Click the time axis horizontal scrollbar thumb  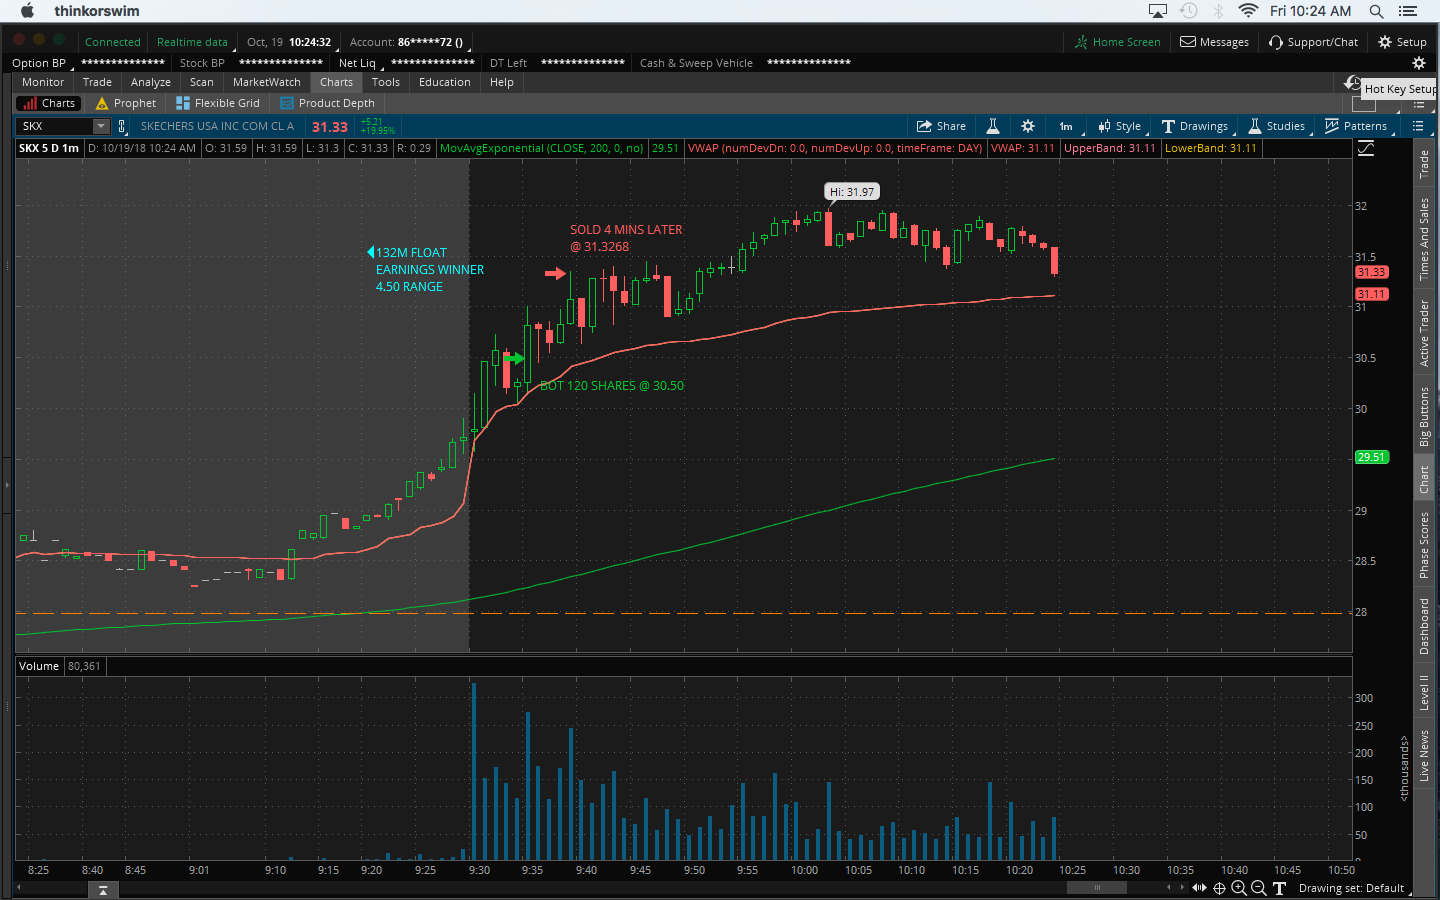[1097, 887]
